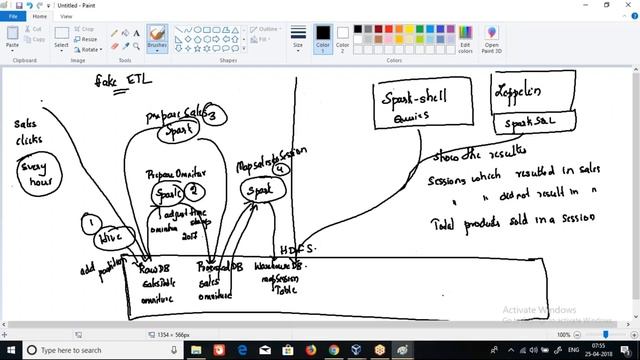Click the zoom out minus button
The width and height of the screenshot is (640, 360).
point(577,335)
